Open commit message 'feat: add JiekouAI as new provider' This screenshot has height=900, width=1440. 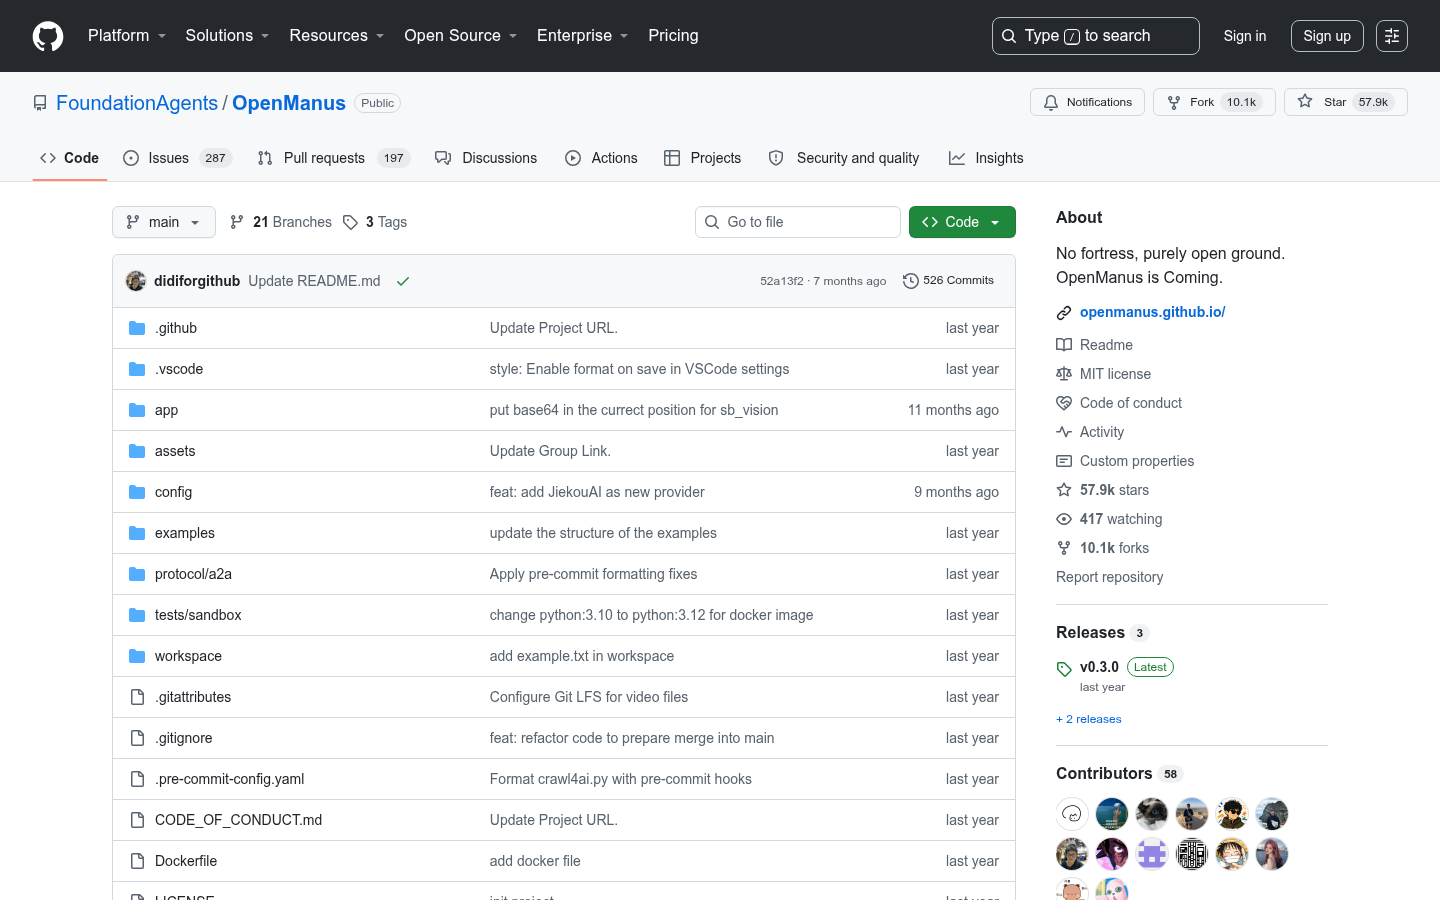click(597, 492)
